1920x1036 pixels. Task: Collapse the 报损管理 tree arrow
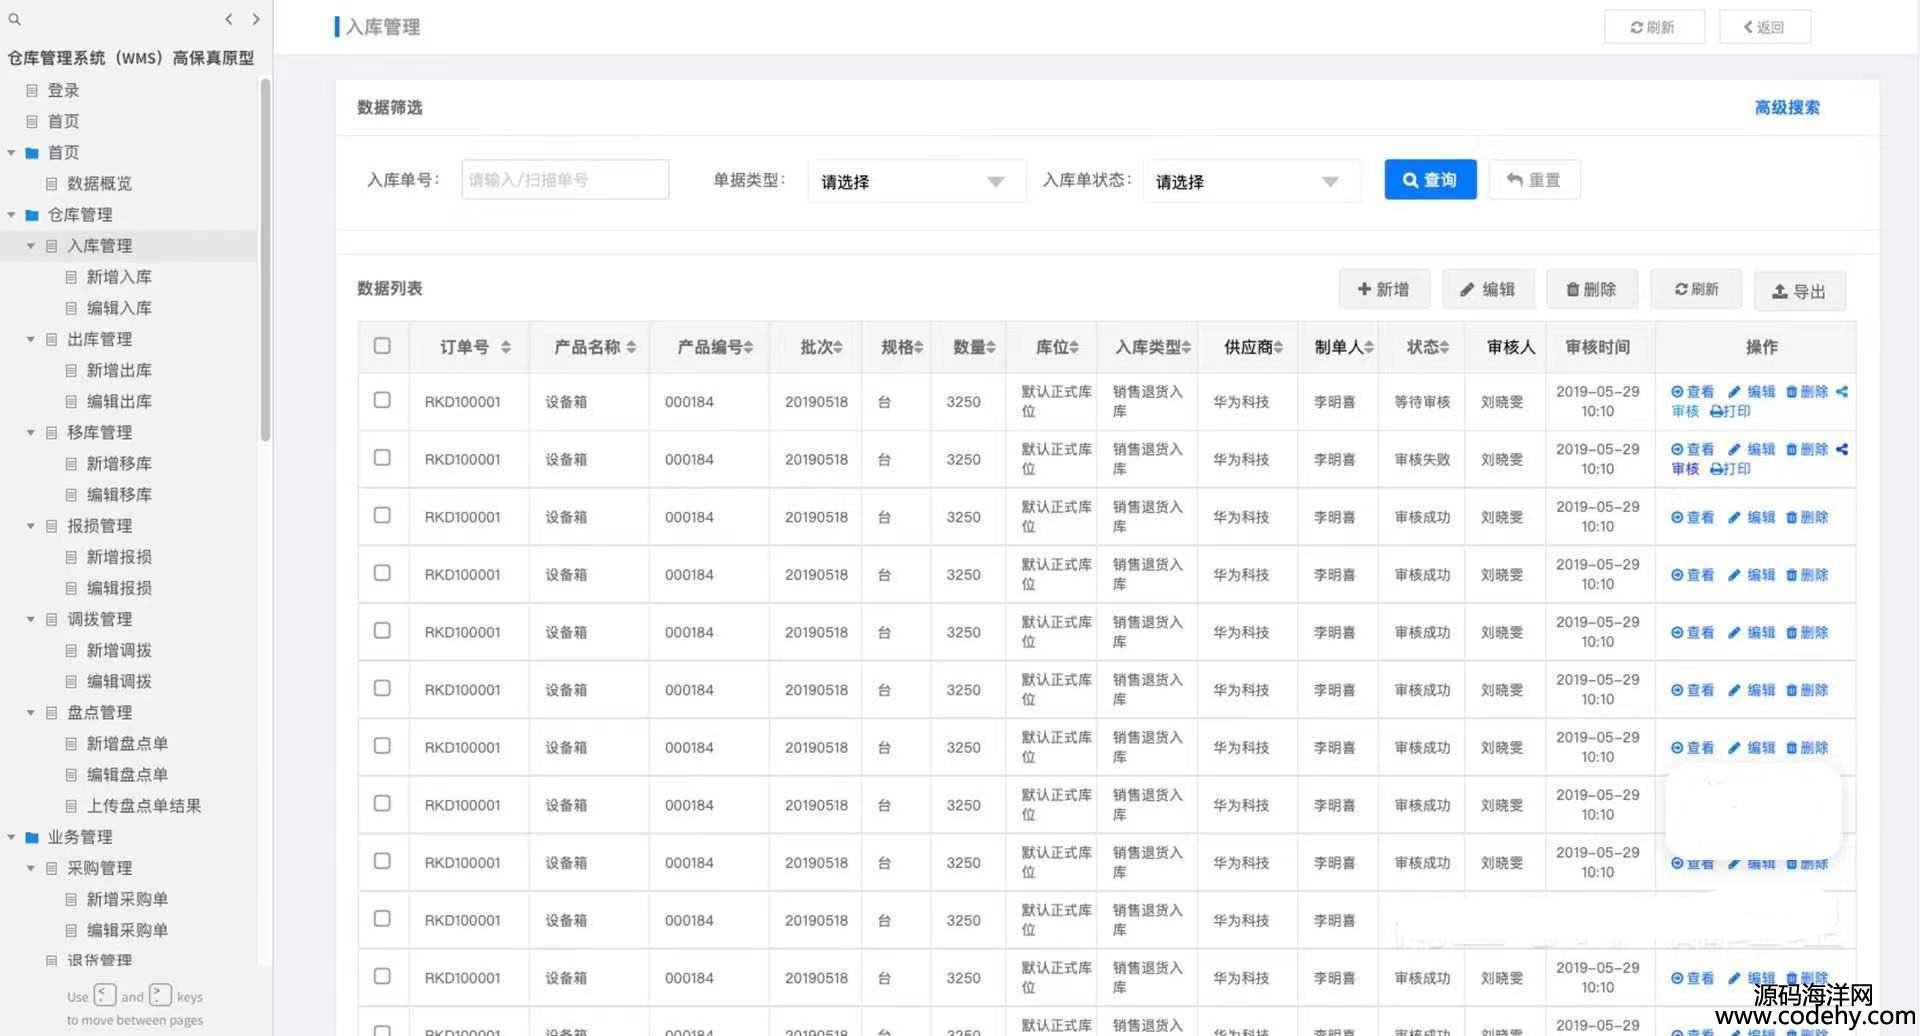[x=30, y=526]
